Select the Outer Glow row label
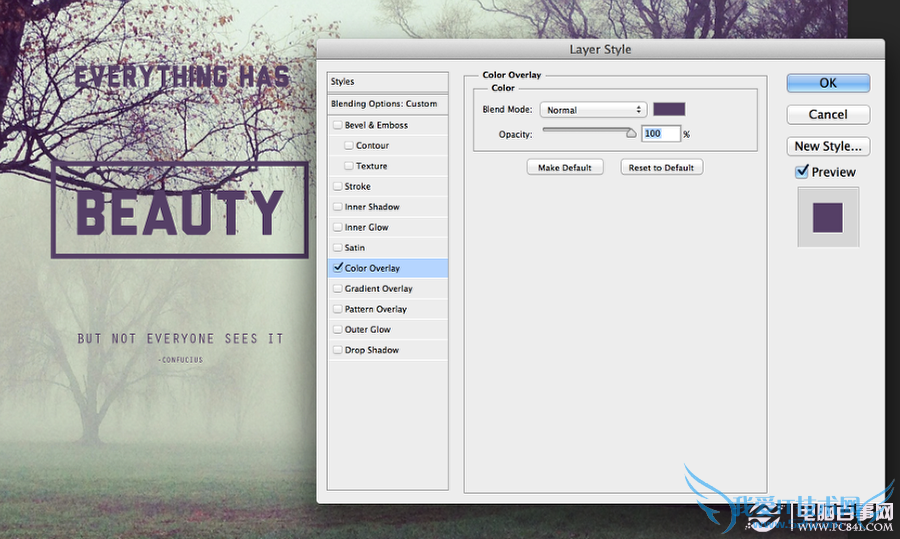This screenshot has height=539, width=900. click(367, 329)
